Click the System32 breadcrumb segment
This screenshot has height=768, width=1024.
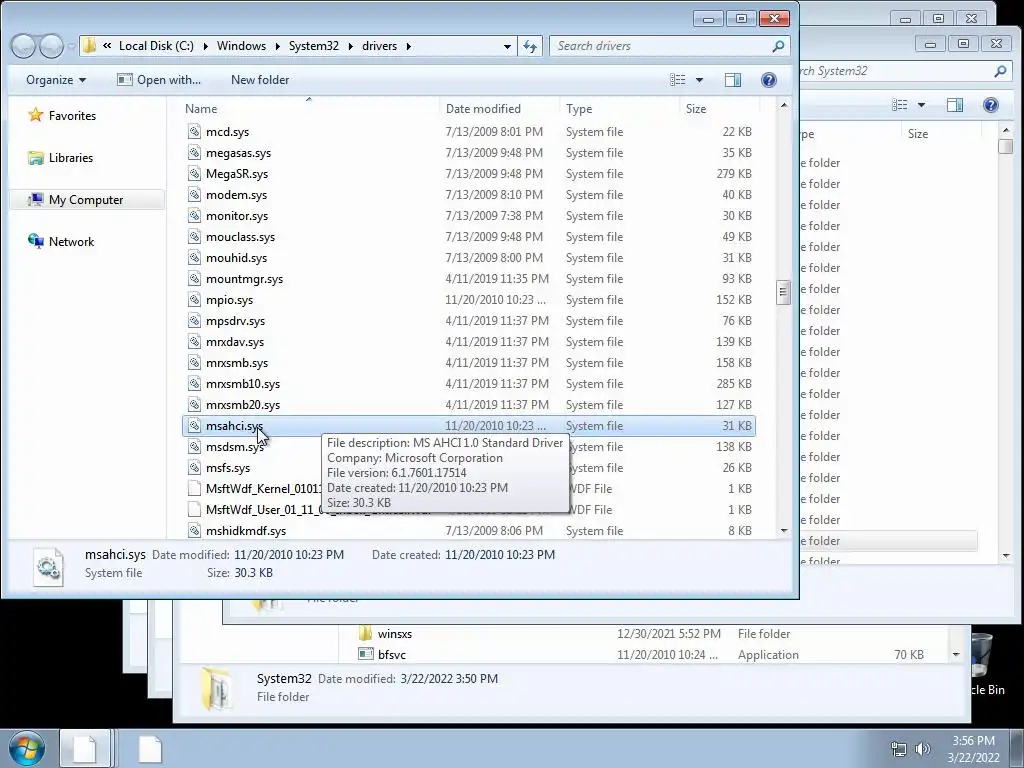pyautogui.click(x=313, y=46)
